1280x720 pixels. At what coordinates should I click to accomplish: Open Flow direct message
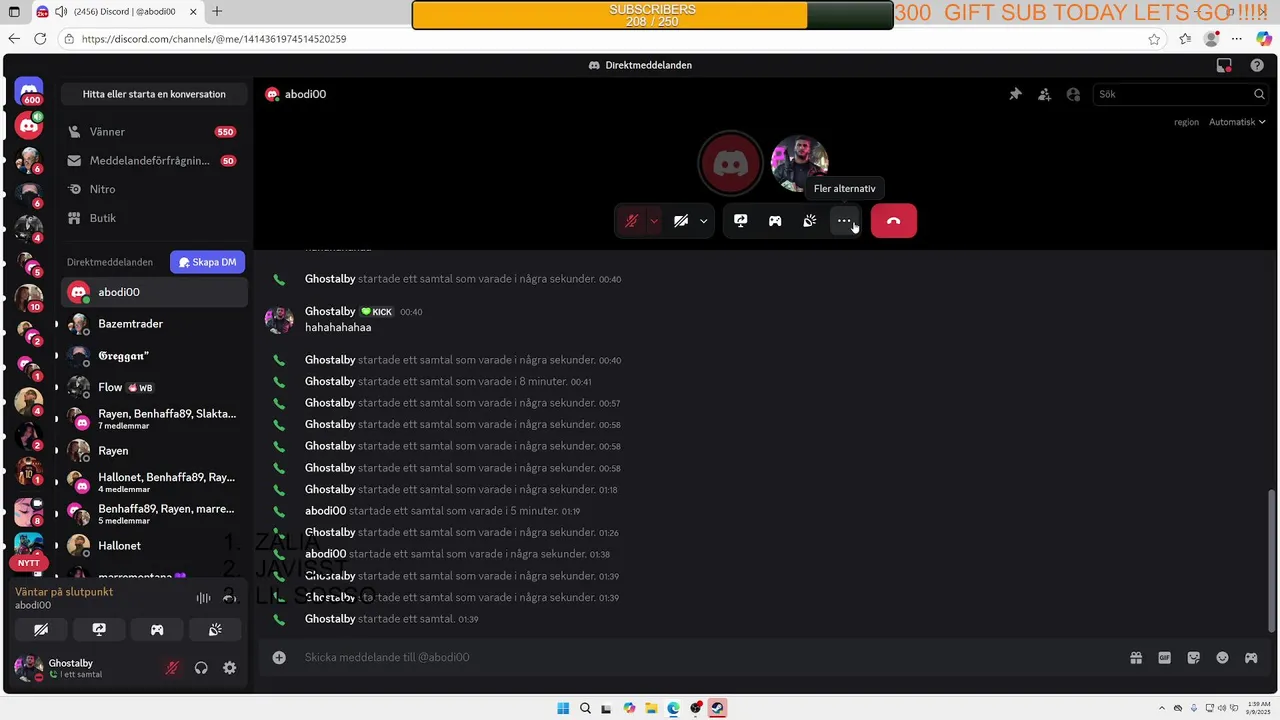coord(154,387)
